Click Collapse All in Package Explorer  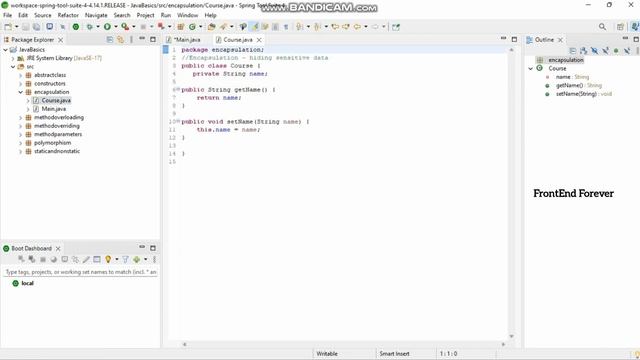pos(109,40)
